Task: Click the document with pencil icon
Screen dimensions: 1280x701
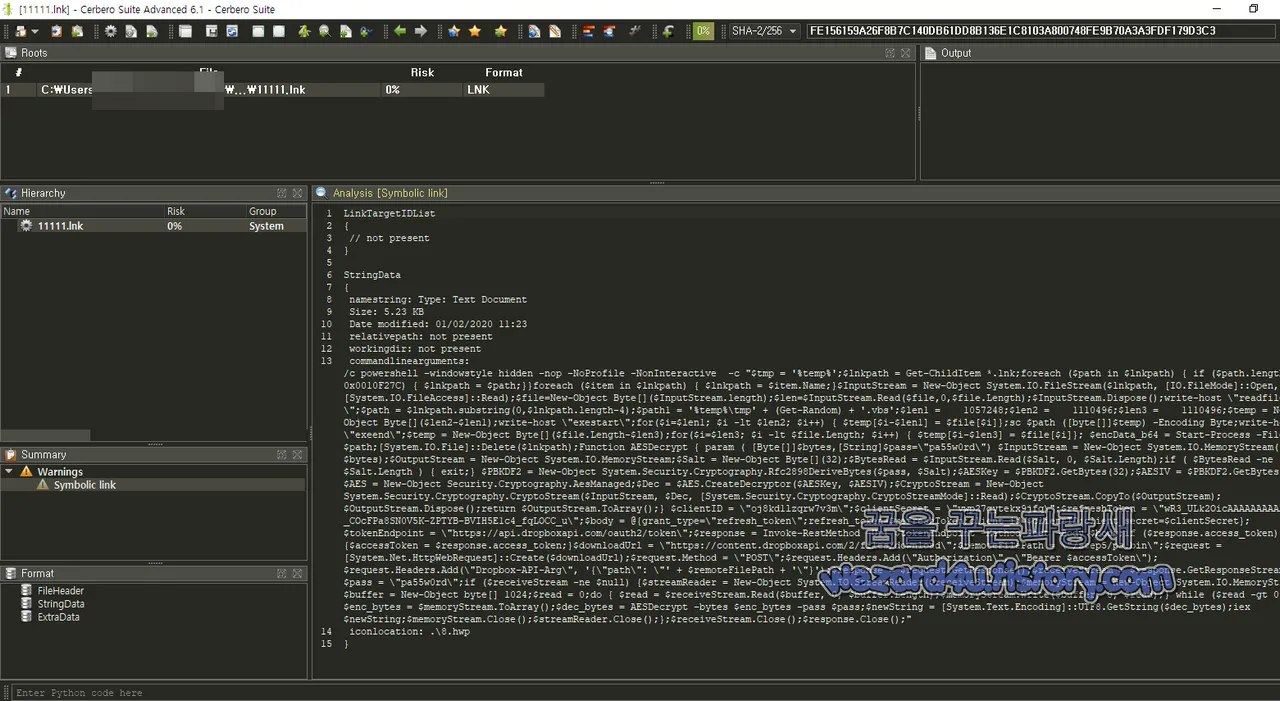Action: (x=555, y=31)
